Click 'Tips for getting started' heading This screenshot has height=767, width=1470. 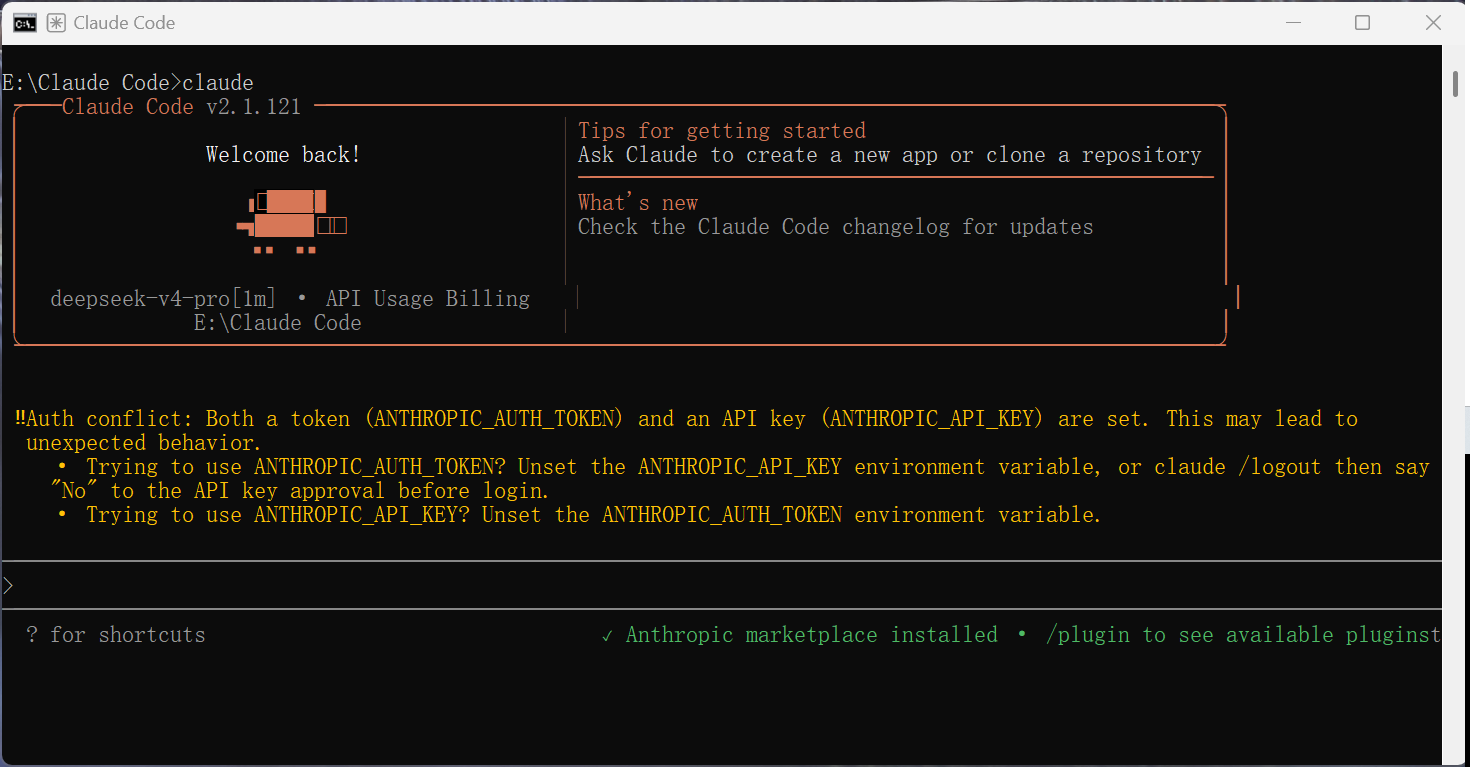[722, 131]
